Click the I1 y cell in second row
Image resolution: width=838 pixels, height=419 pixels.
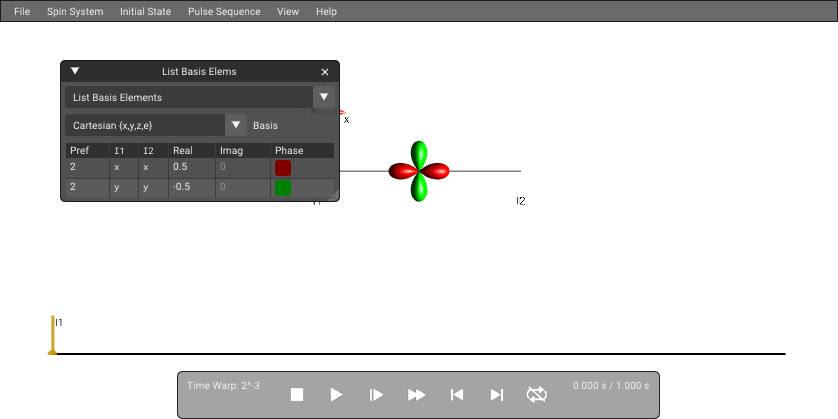[124, 187]
